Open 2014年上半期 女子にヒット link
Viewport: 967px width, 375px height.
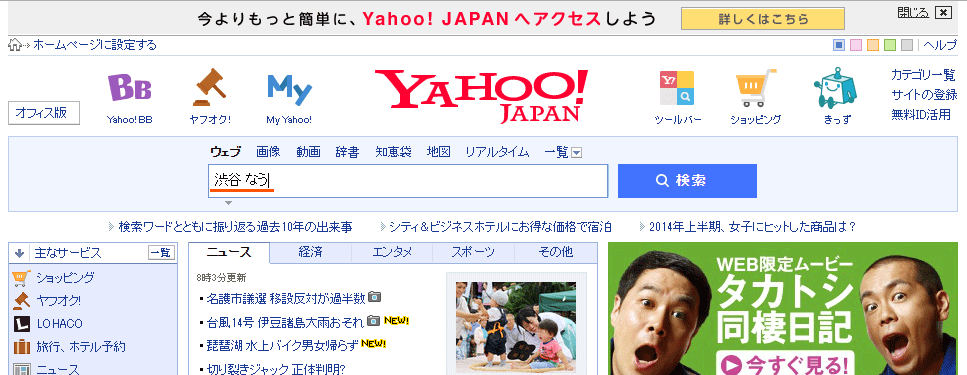[x=752, y=227]
